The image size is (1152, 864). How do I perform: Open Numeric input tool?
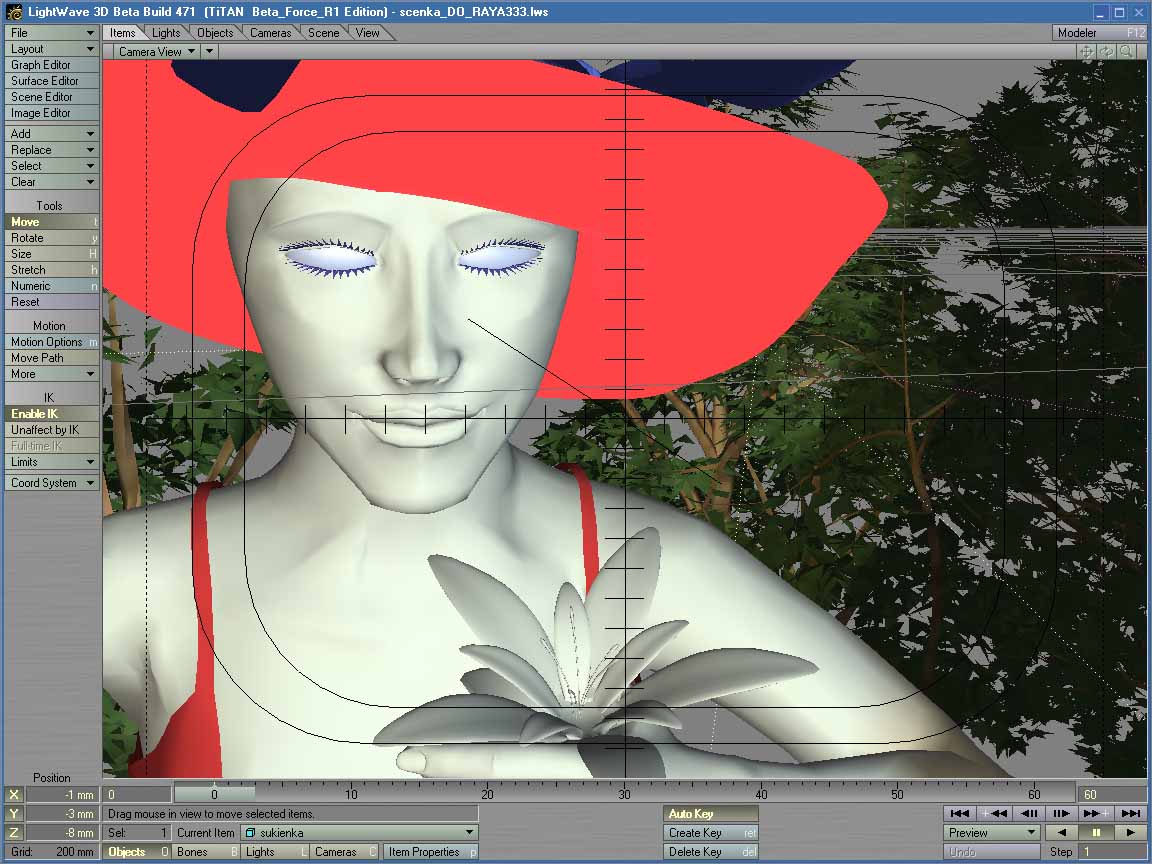tap(51, 286)
